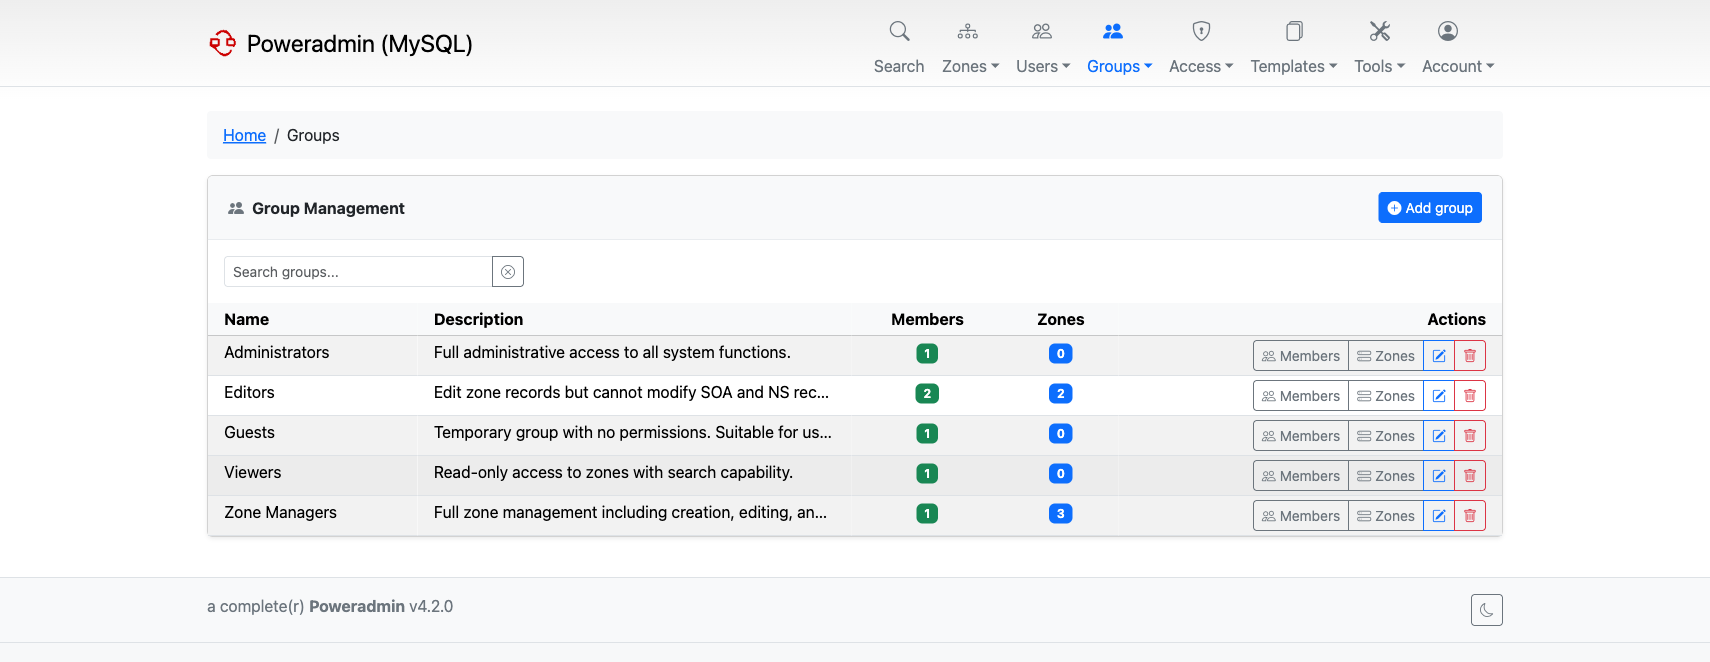Image resolution: width=1710 pixels, height=662 pixels.
Task: Click the Add group button
Action: (x=1429, y=208)
